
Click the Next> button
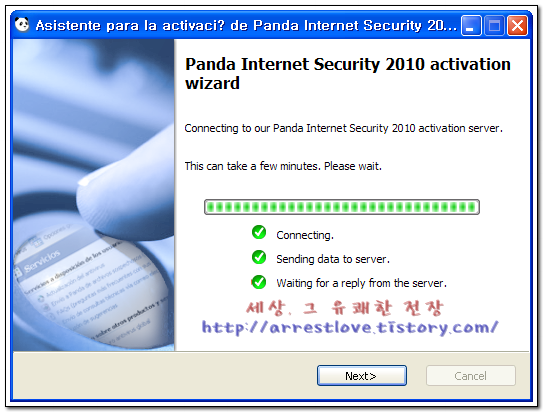(x=362, y=375)
